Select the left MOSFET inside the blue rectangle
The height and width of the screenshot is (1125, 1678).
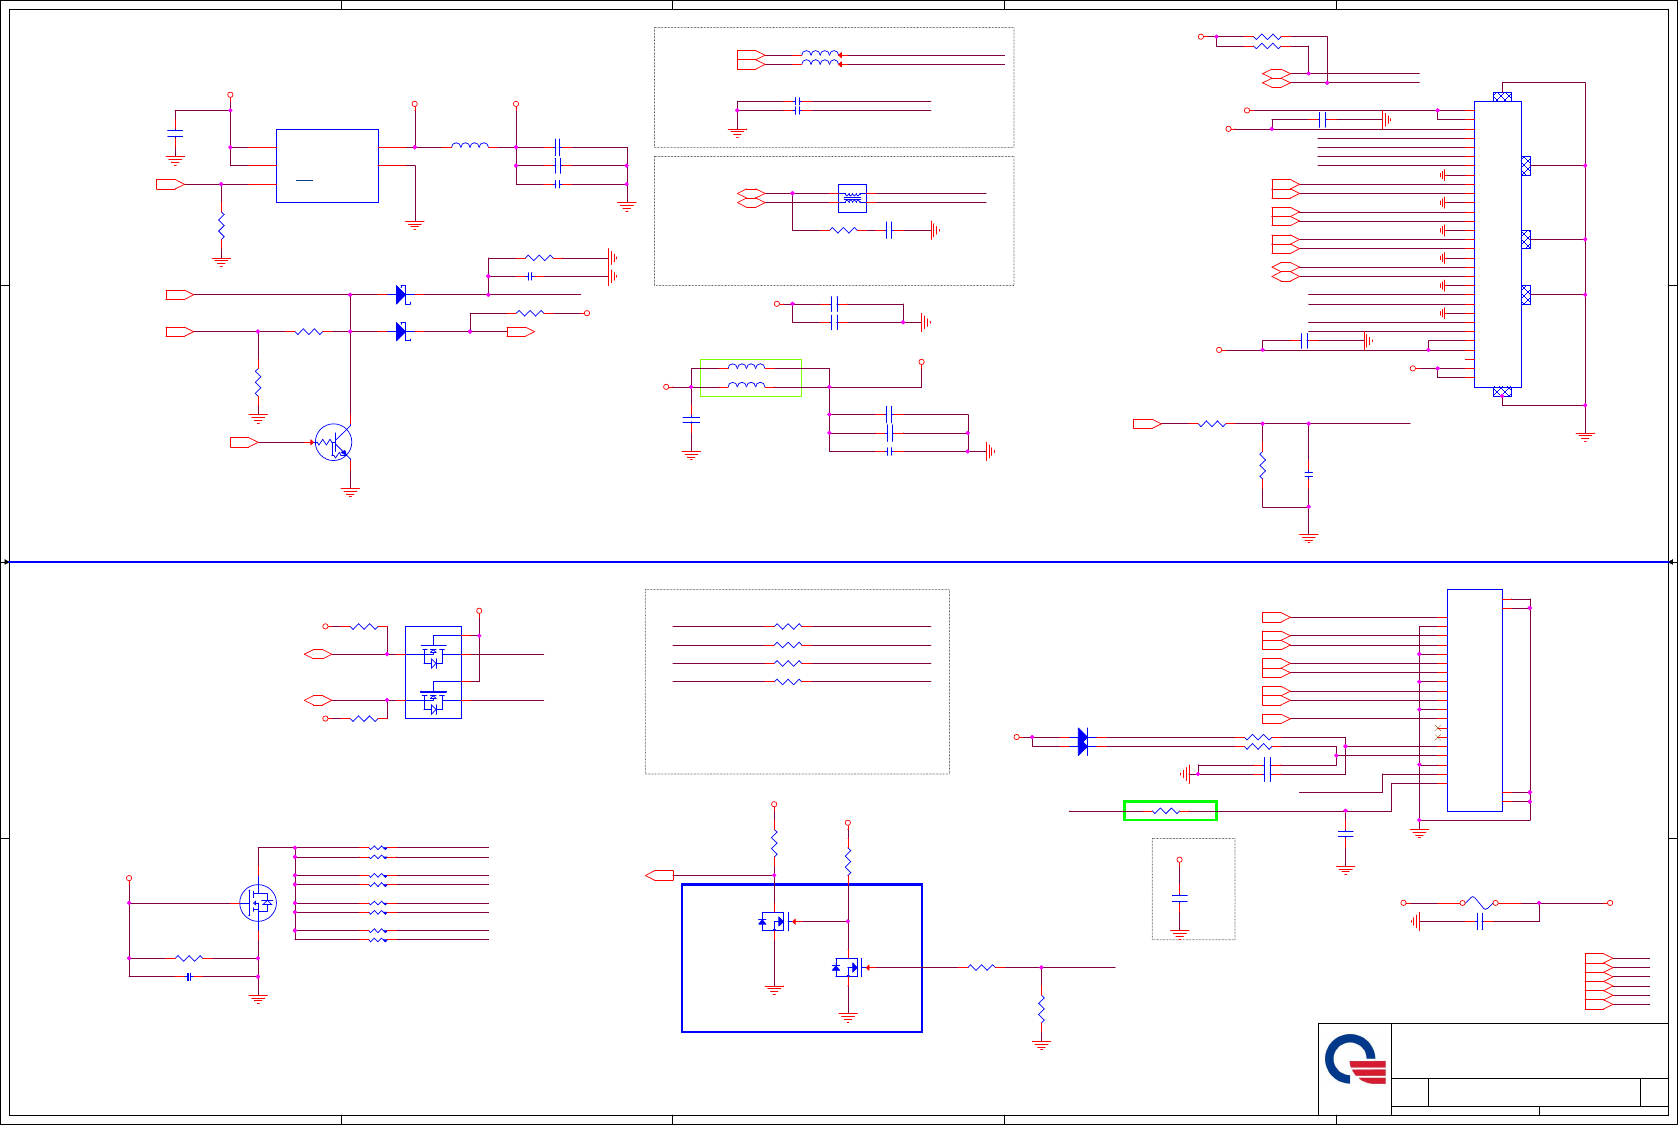[x=775, y=922]
